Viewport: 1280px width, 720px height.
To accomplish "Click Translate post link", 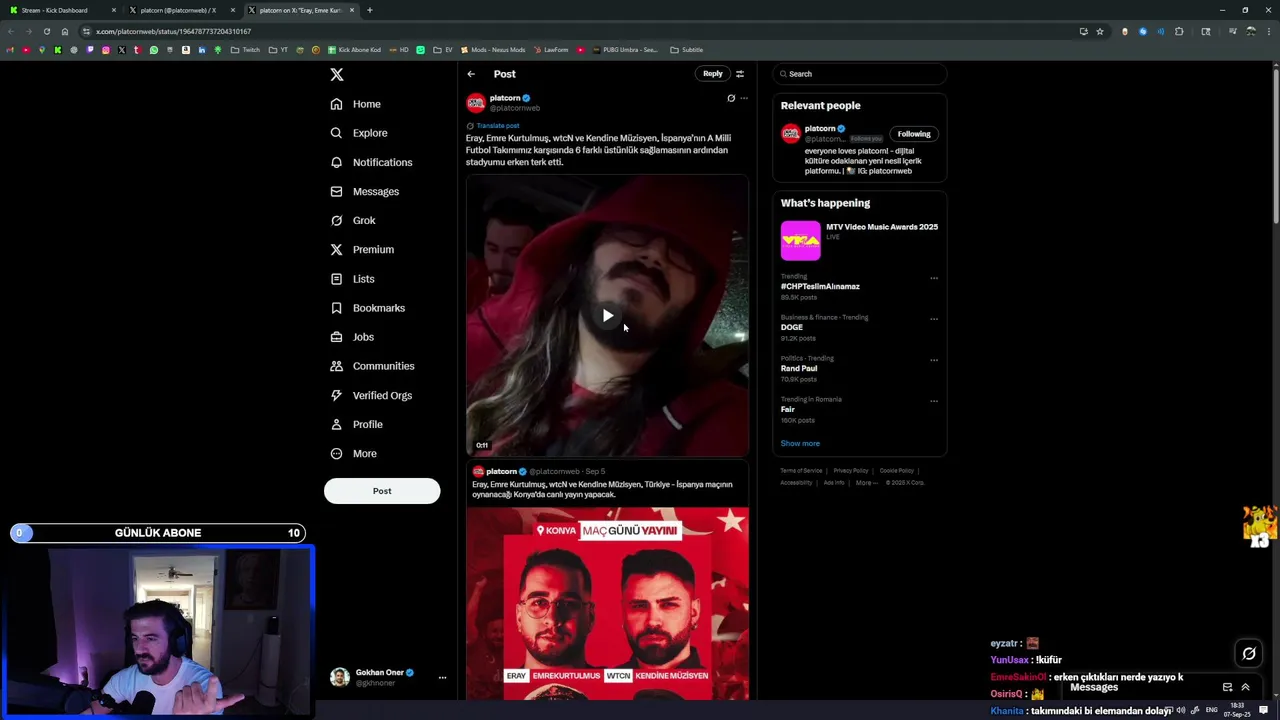I will 497,126.
